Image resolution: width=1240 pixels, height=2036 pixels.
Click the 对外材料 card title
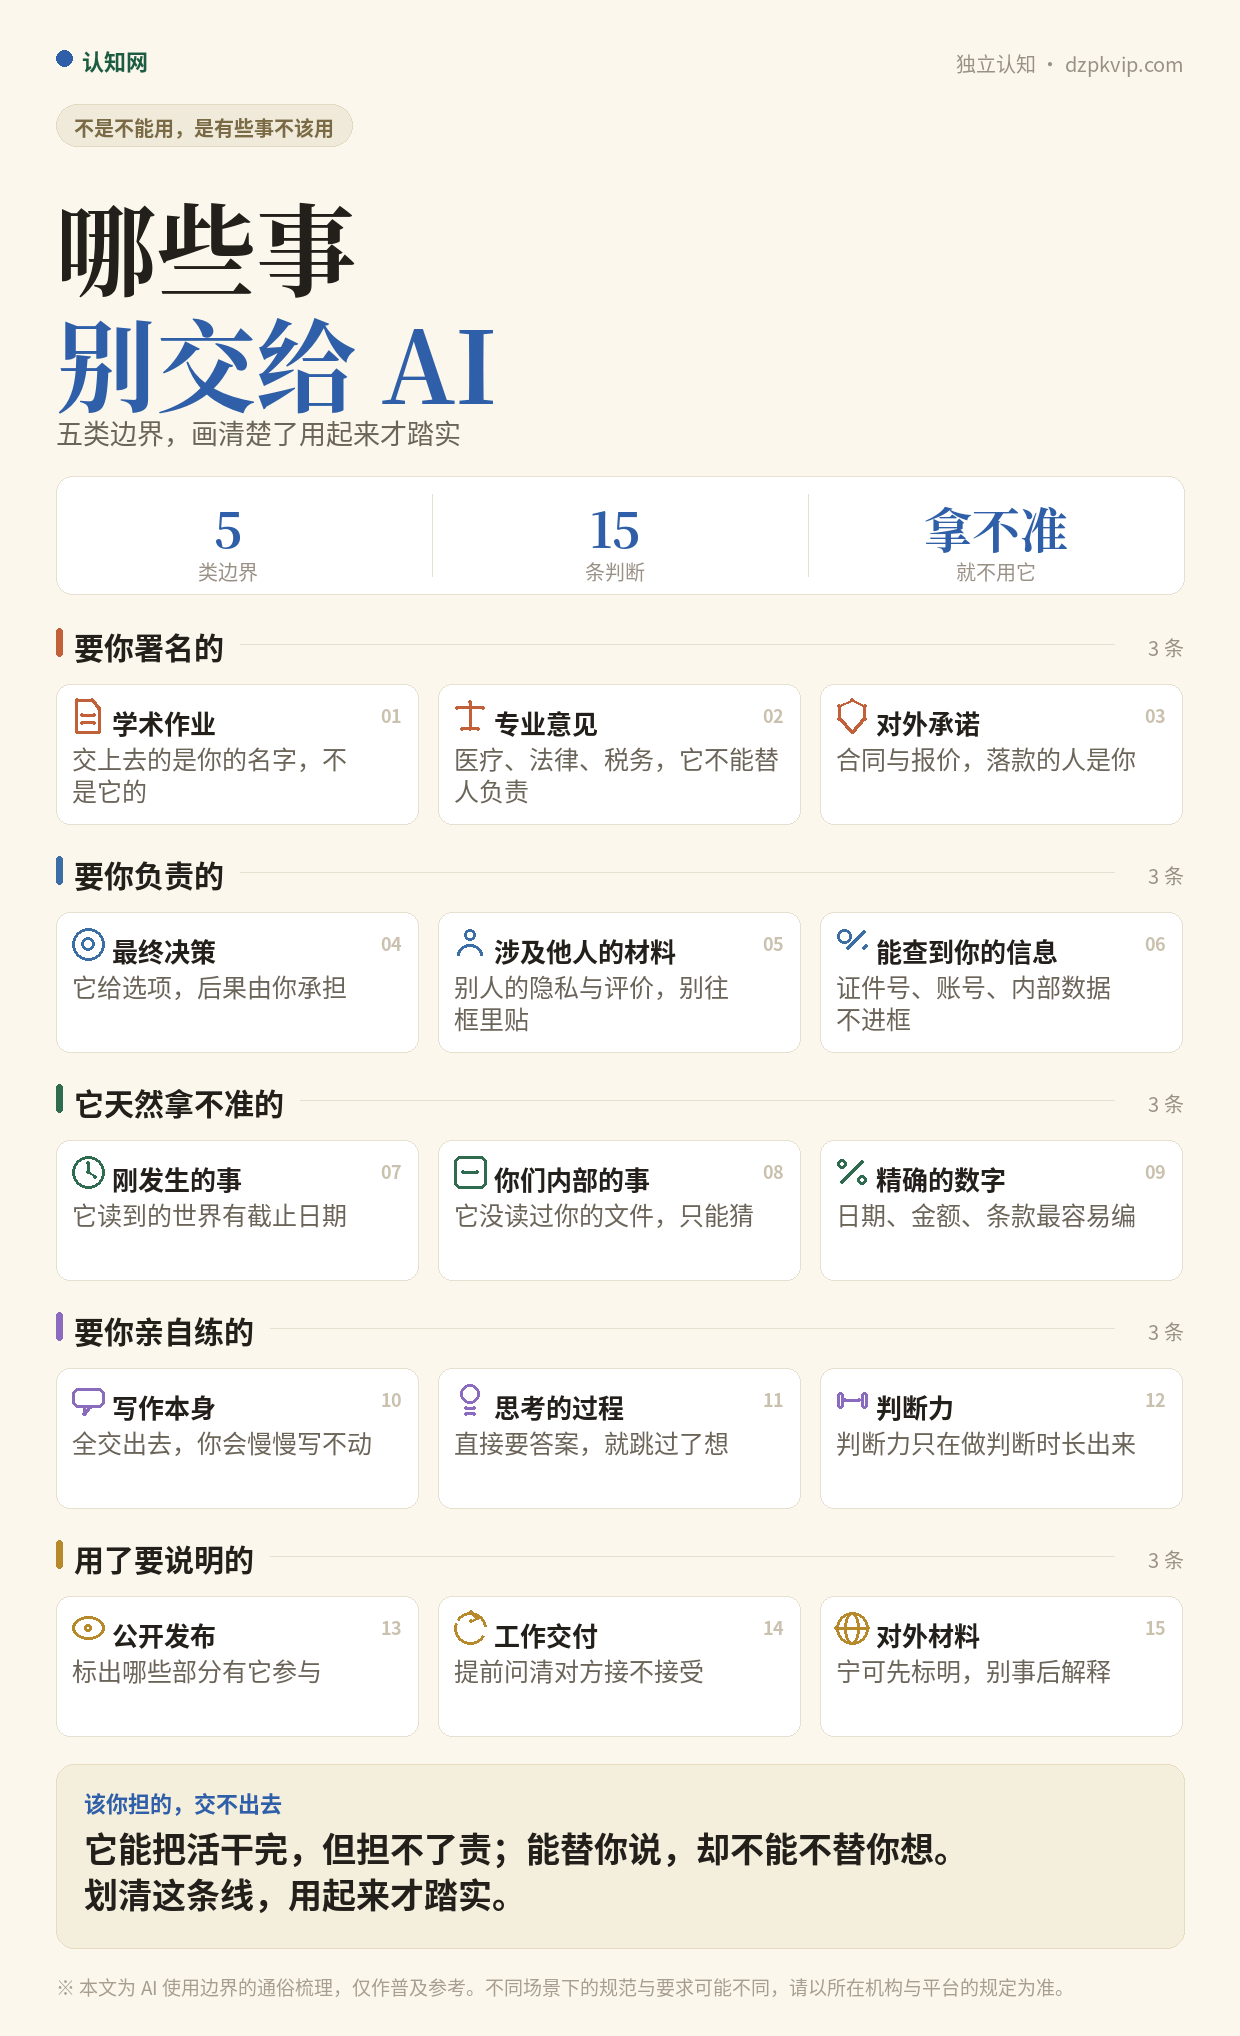tap(928, 1636)
